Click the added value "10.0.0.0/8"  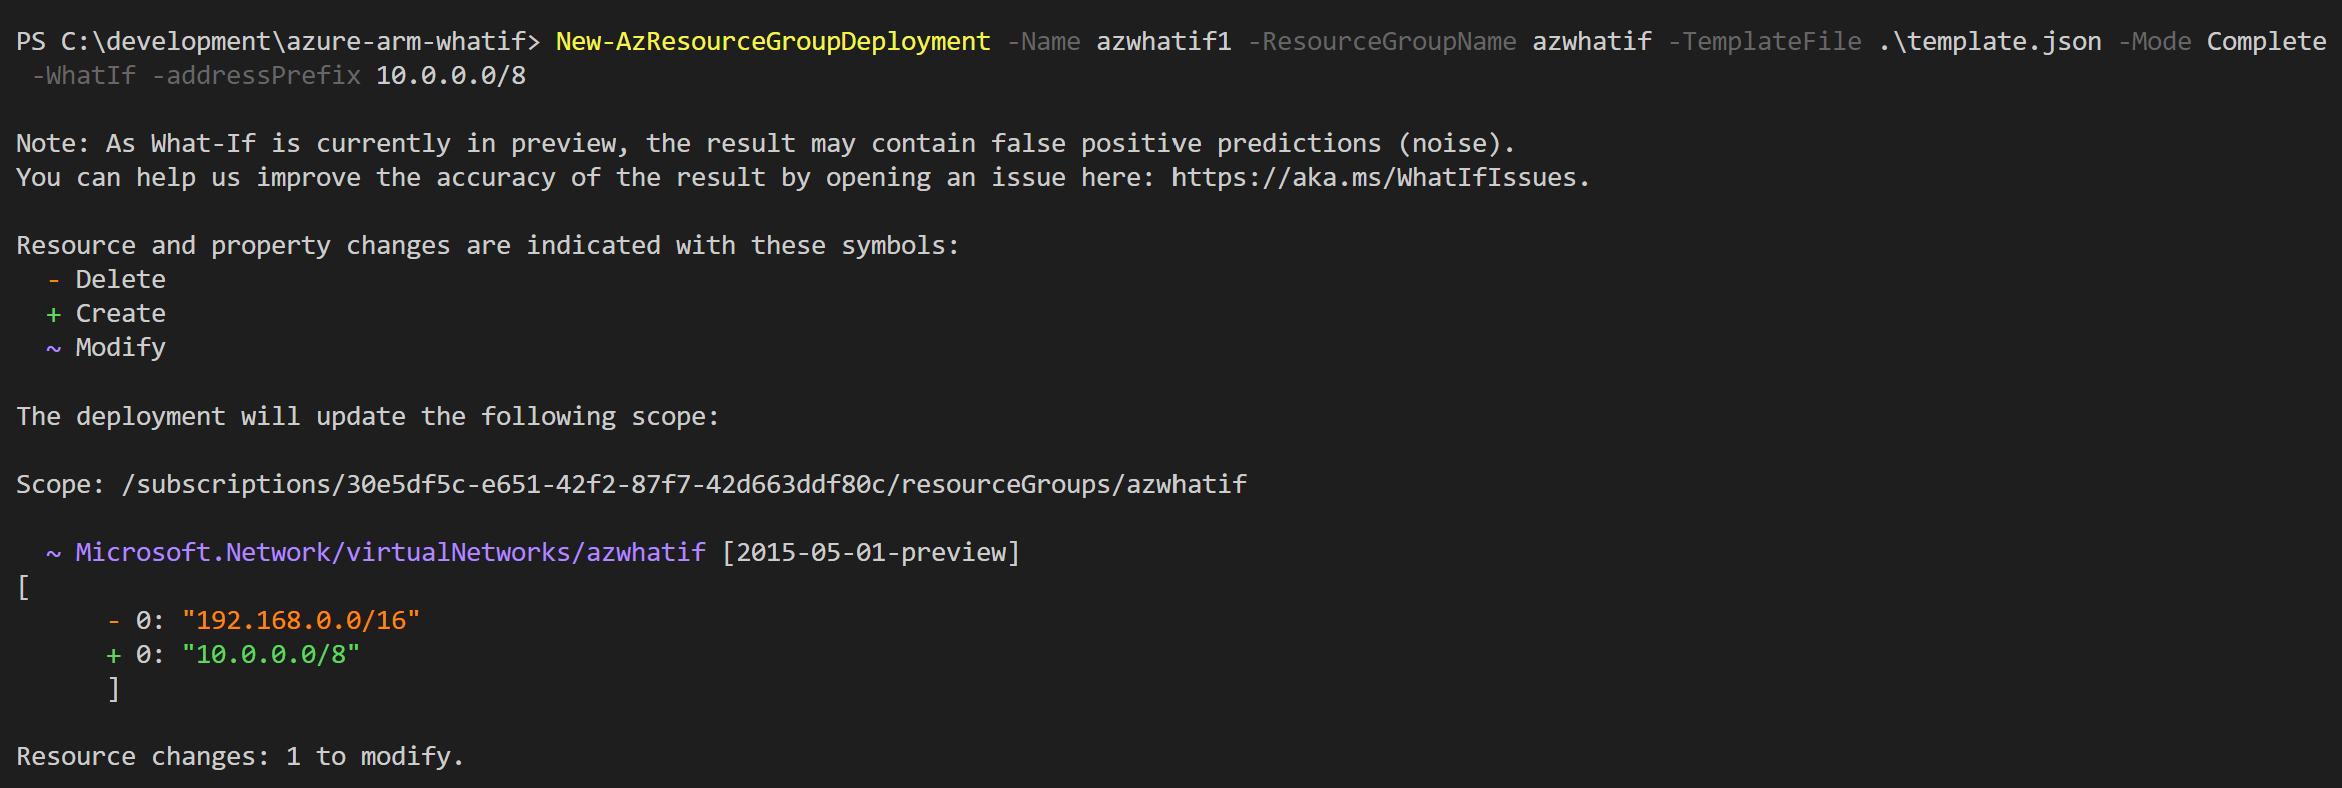click(271, 655)
